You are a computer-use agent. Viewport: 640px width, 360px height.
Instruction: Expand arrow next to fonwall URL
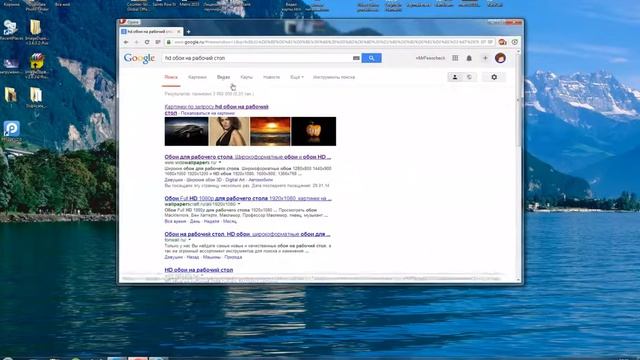coord(189,240)
